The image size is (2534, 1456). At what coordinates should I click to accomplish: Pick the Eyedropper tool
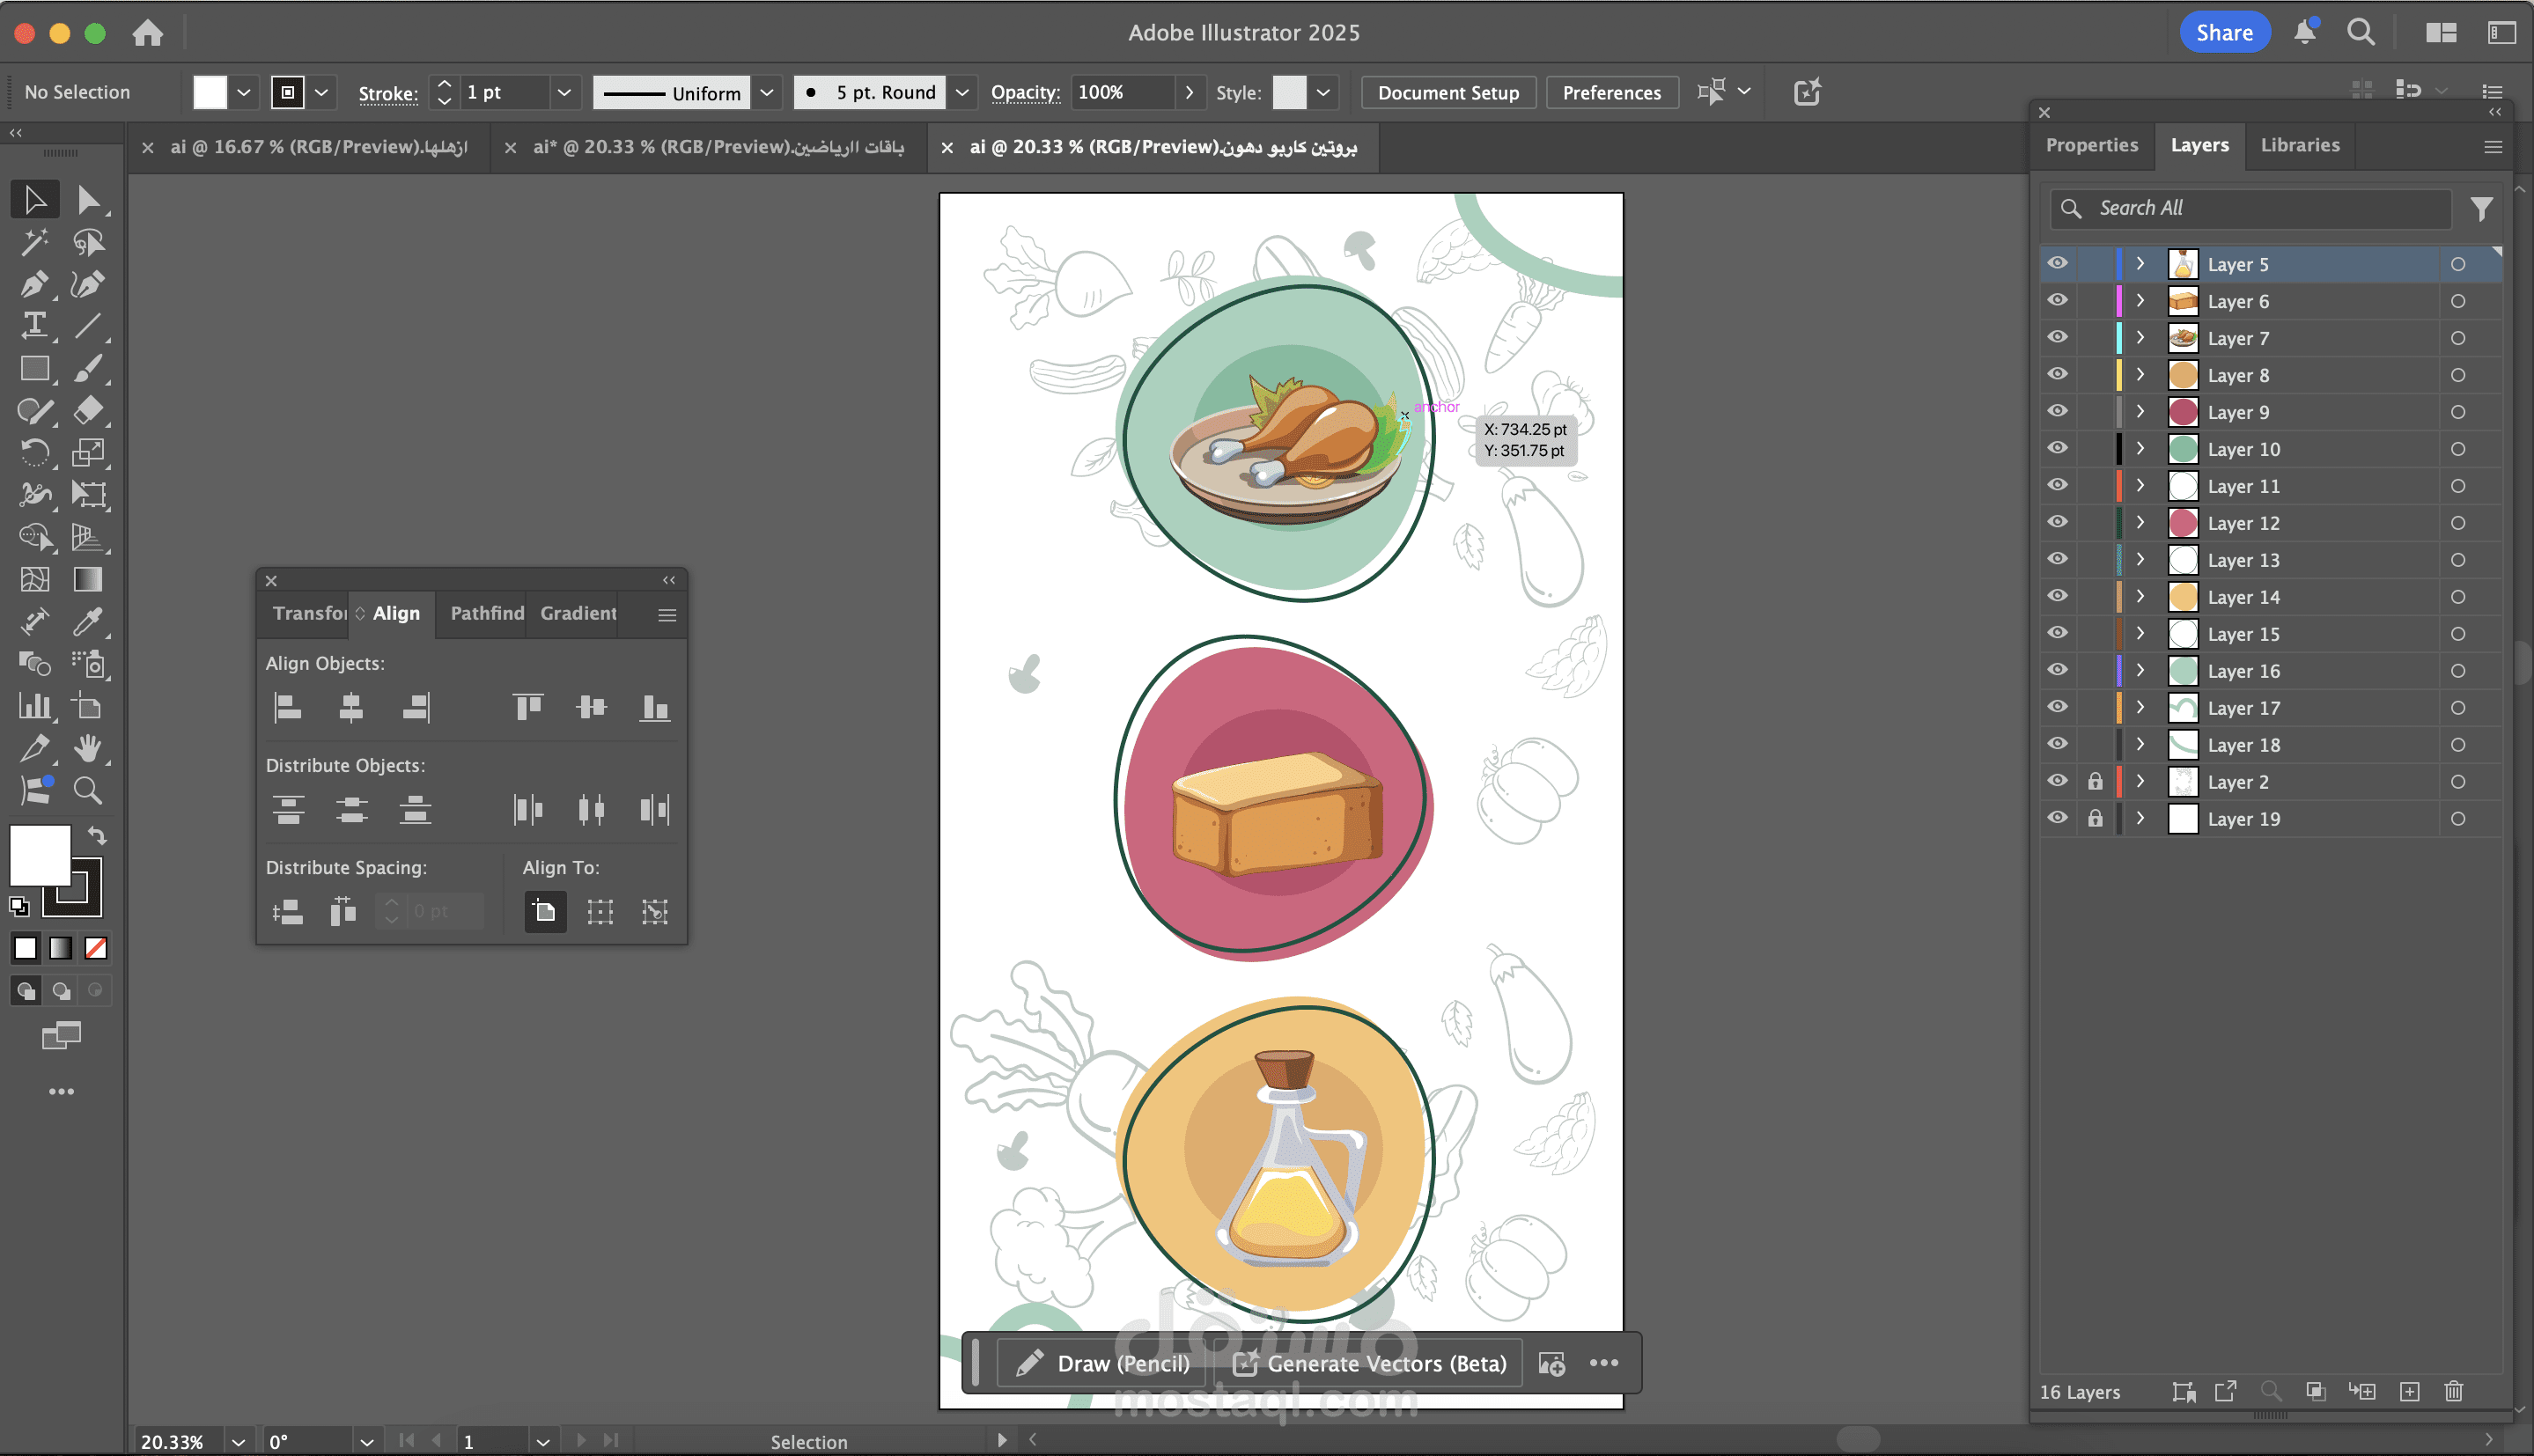click(x=87, y=622)
